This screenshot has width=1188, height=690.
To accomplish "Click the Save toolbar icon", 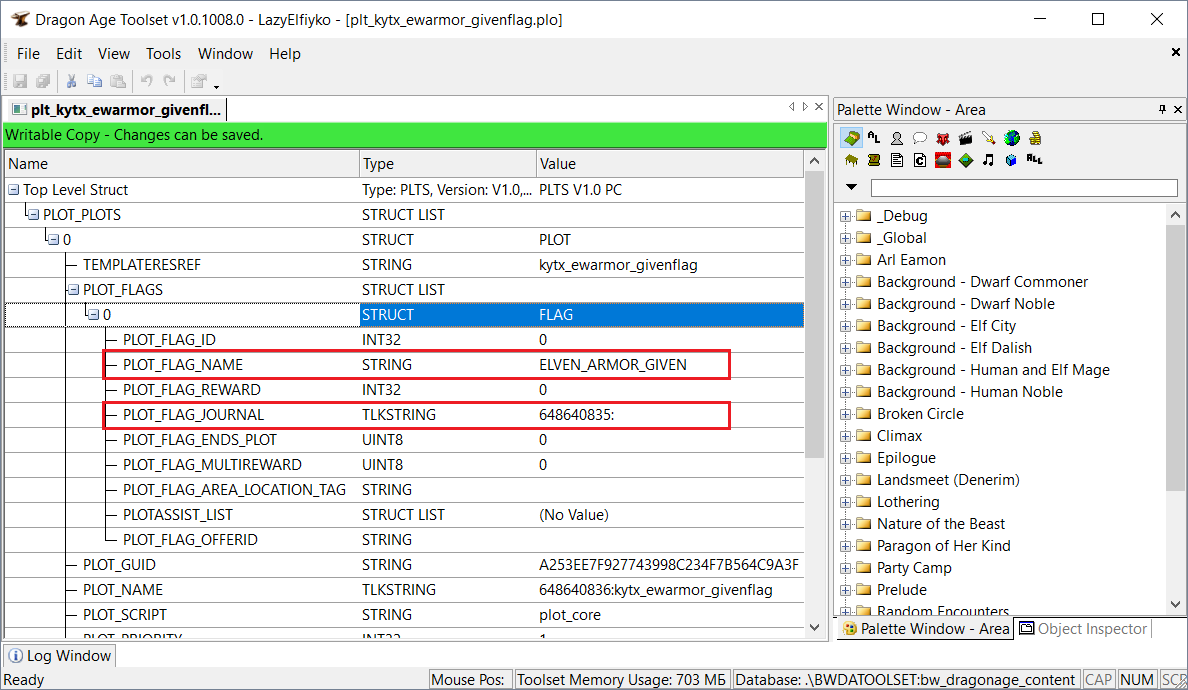I will [x=20, y=81].
